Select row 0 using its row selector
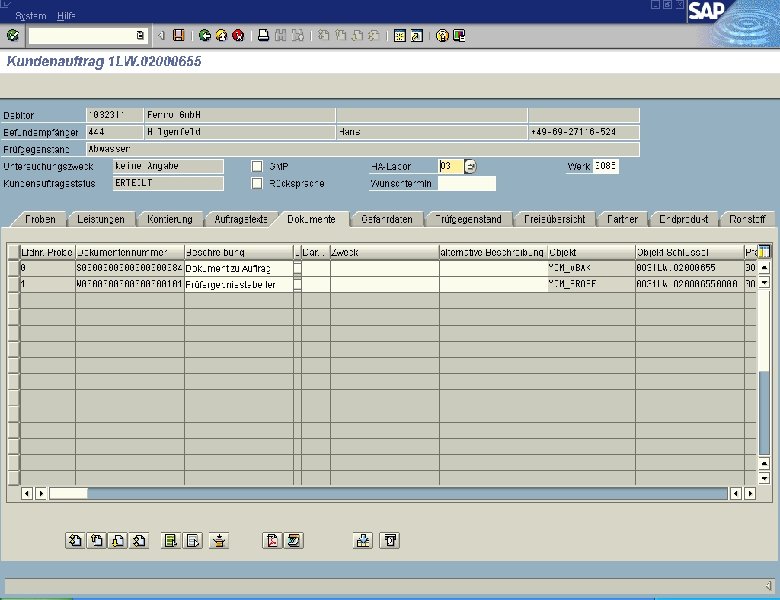The image size is (780, 600). click(13, 268)
